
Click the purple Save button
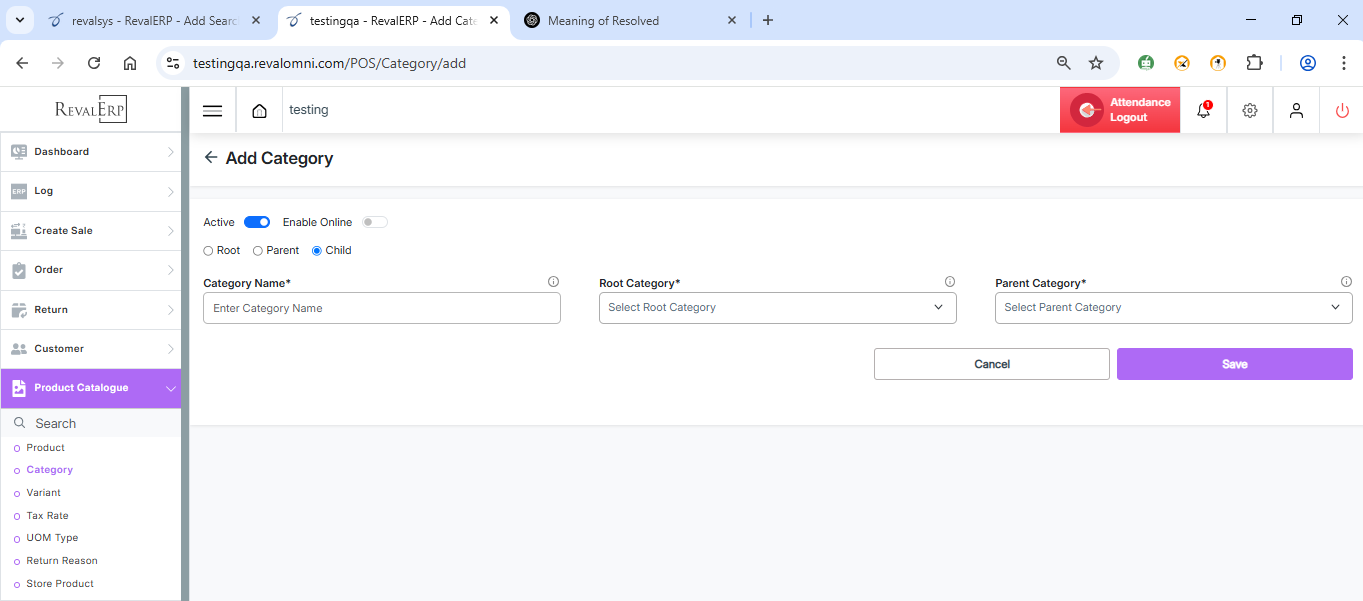(1234, 364)
